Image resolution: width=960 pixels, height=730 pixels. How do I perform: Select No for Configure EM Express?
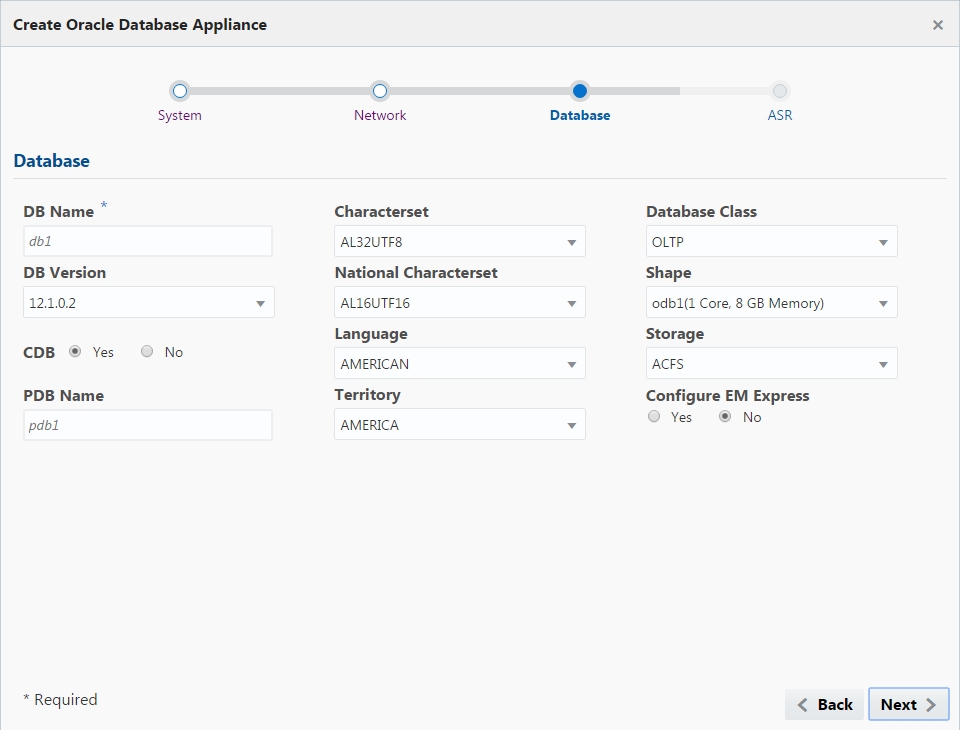click(x=725, y=416)
